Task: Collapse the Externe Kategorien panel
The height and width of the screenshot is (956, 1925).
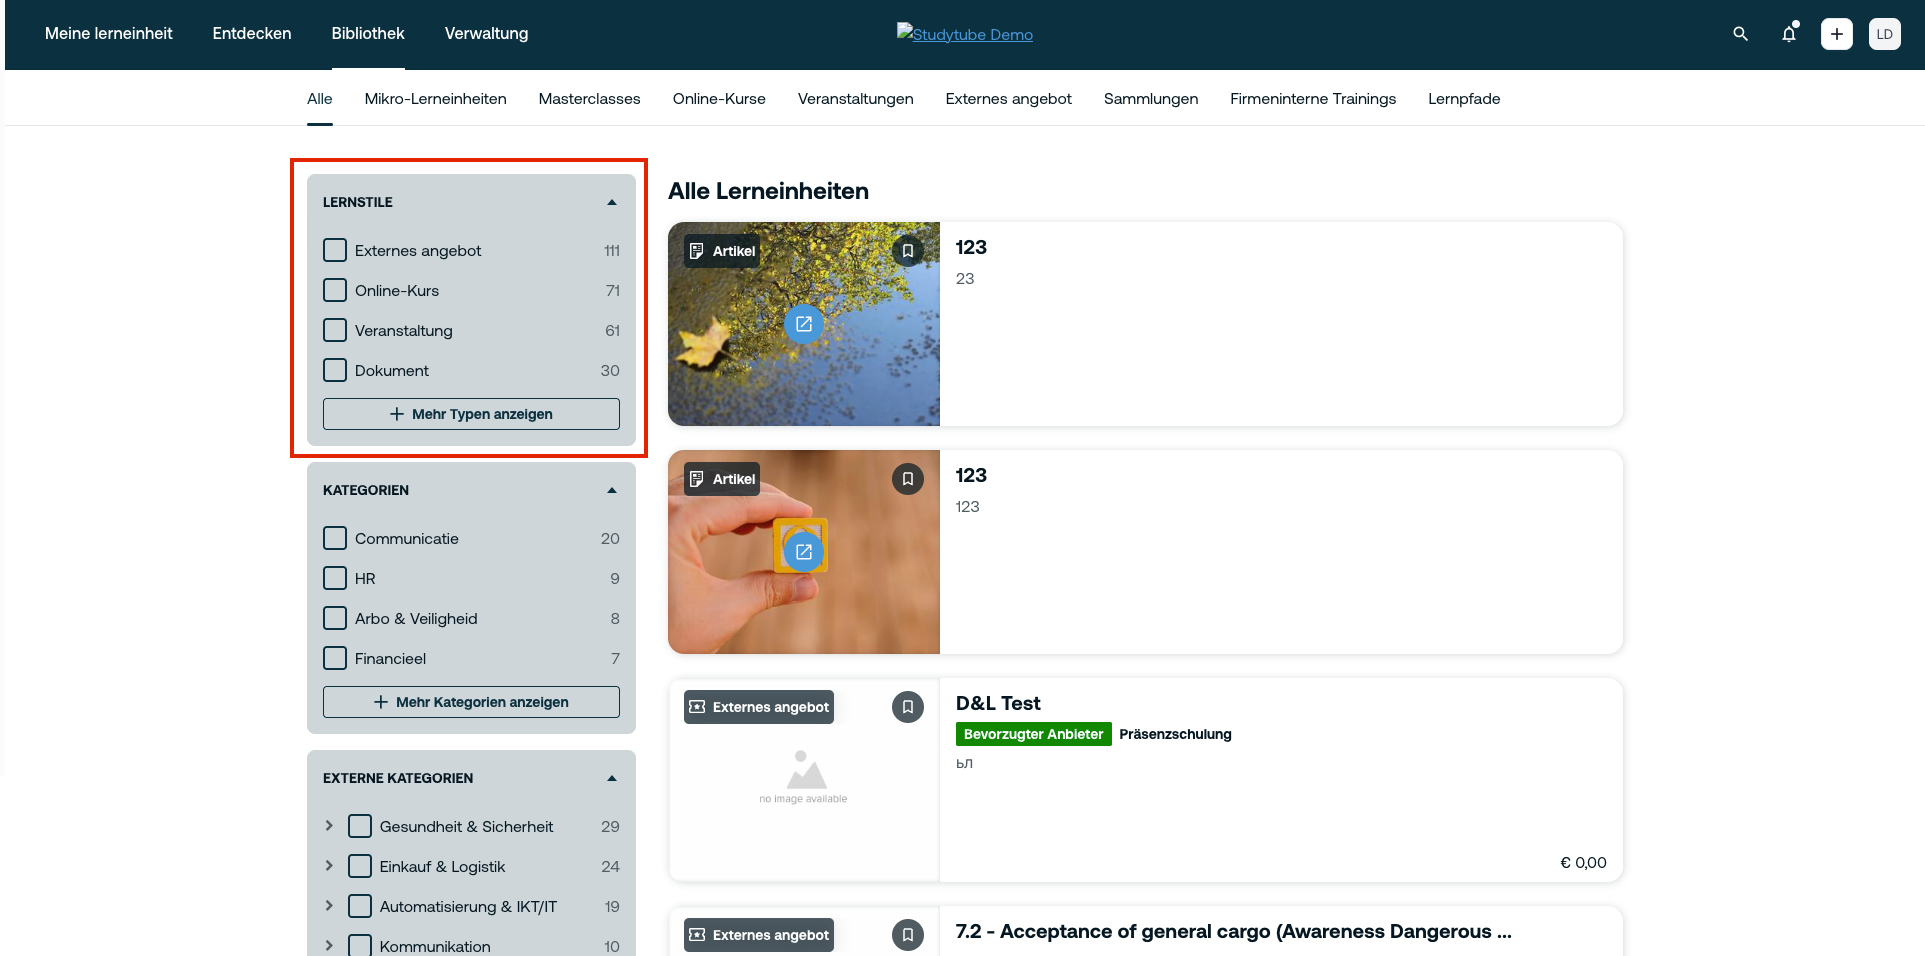Action: (612, 778)
